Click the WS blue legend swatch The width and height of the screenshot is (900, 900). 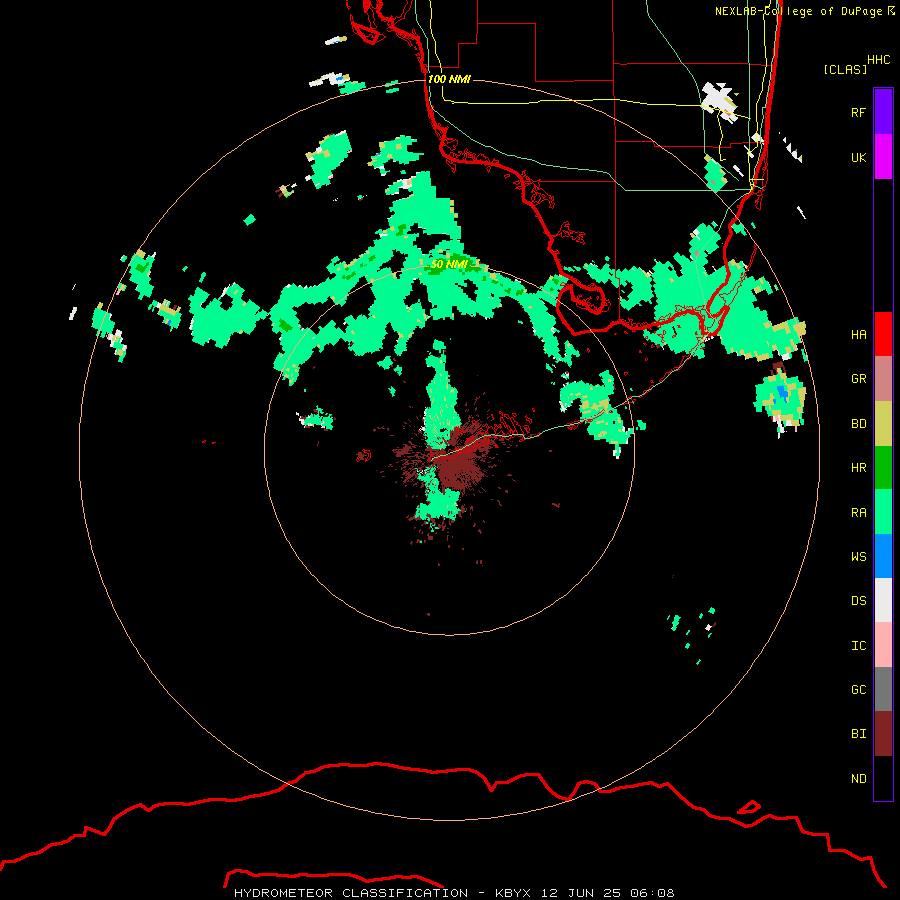(x=883, y=556)
